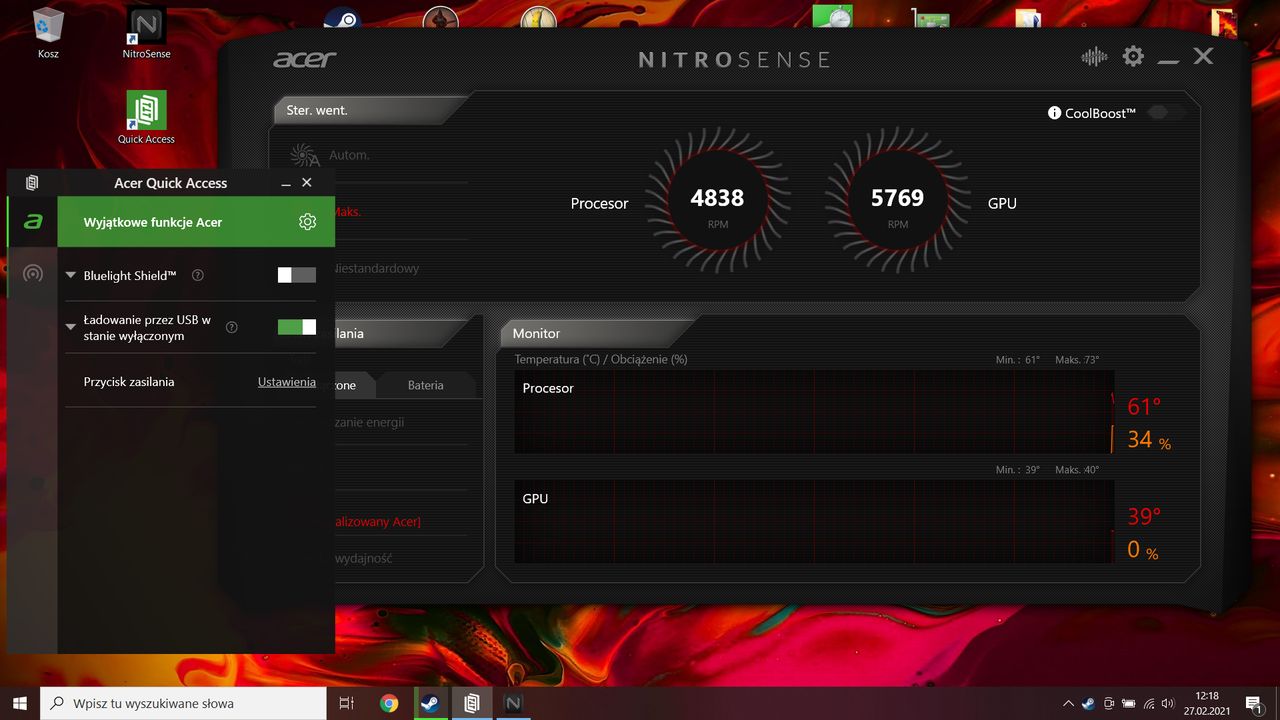This screenshot has width=1280, height=720.
Task: Click the CoolBoost info icon
Action: click(x=1054, y=113)
